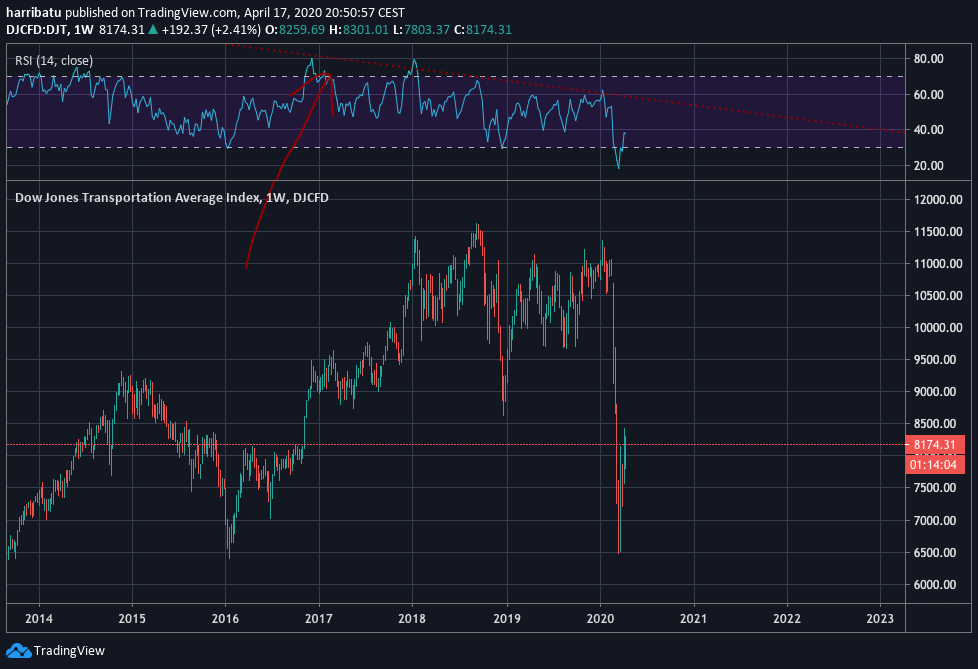The image size is (978, 669).
Task: Click the 7500.00 price axis label
Action: pyautogui.click(x=935, y=488)
